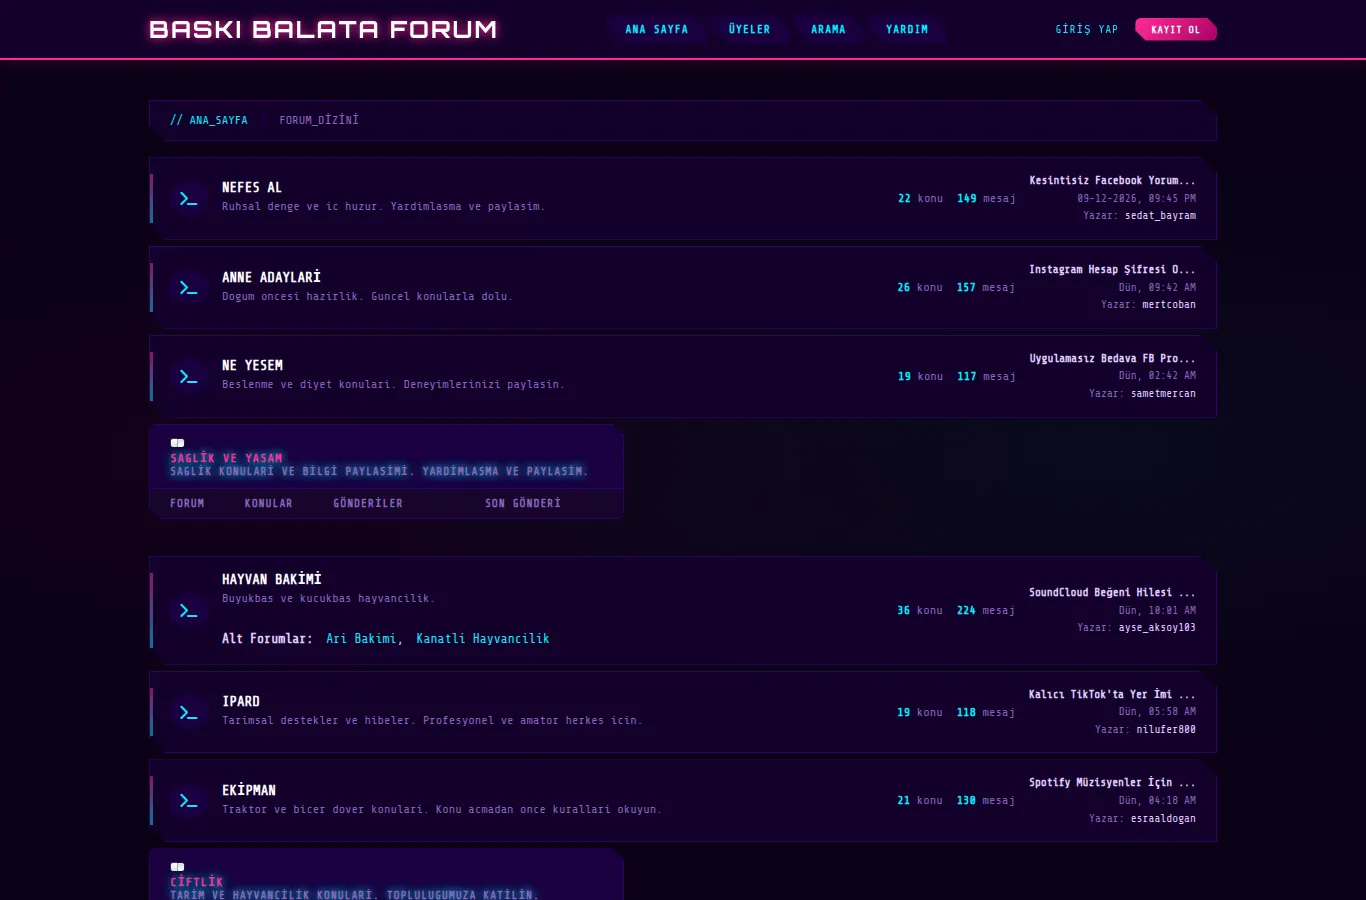The height and width of the screenshot is (900, 1366).
Task: Go to ARAMA in the navigation
Action: coord(828,30)
